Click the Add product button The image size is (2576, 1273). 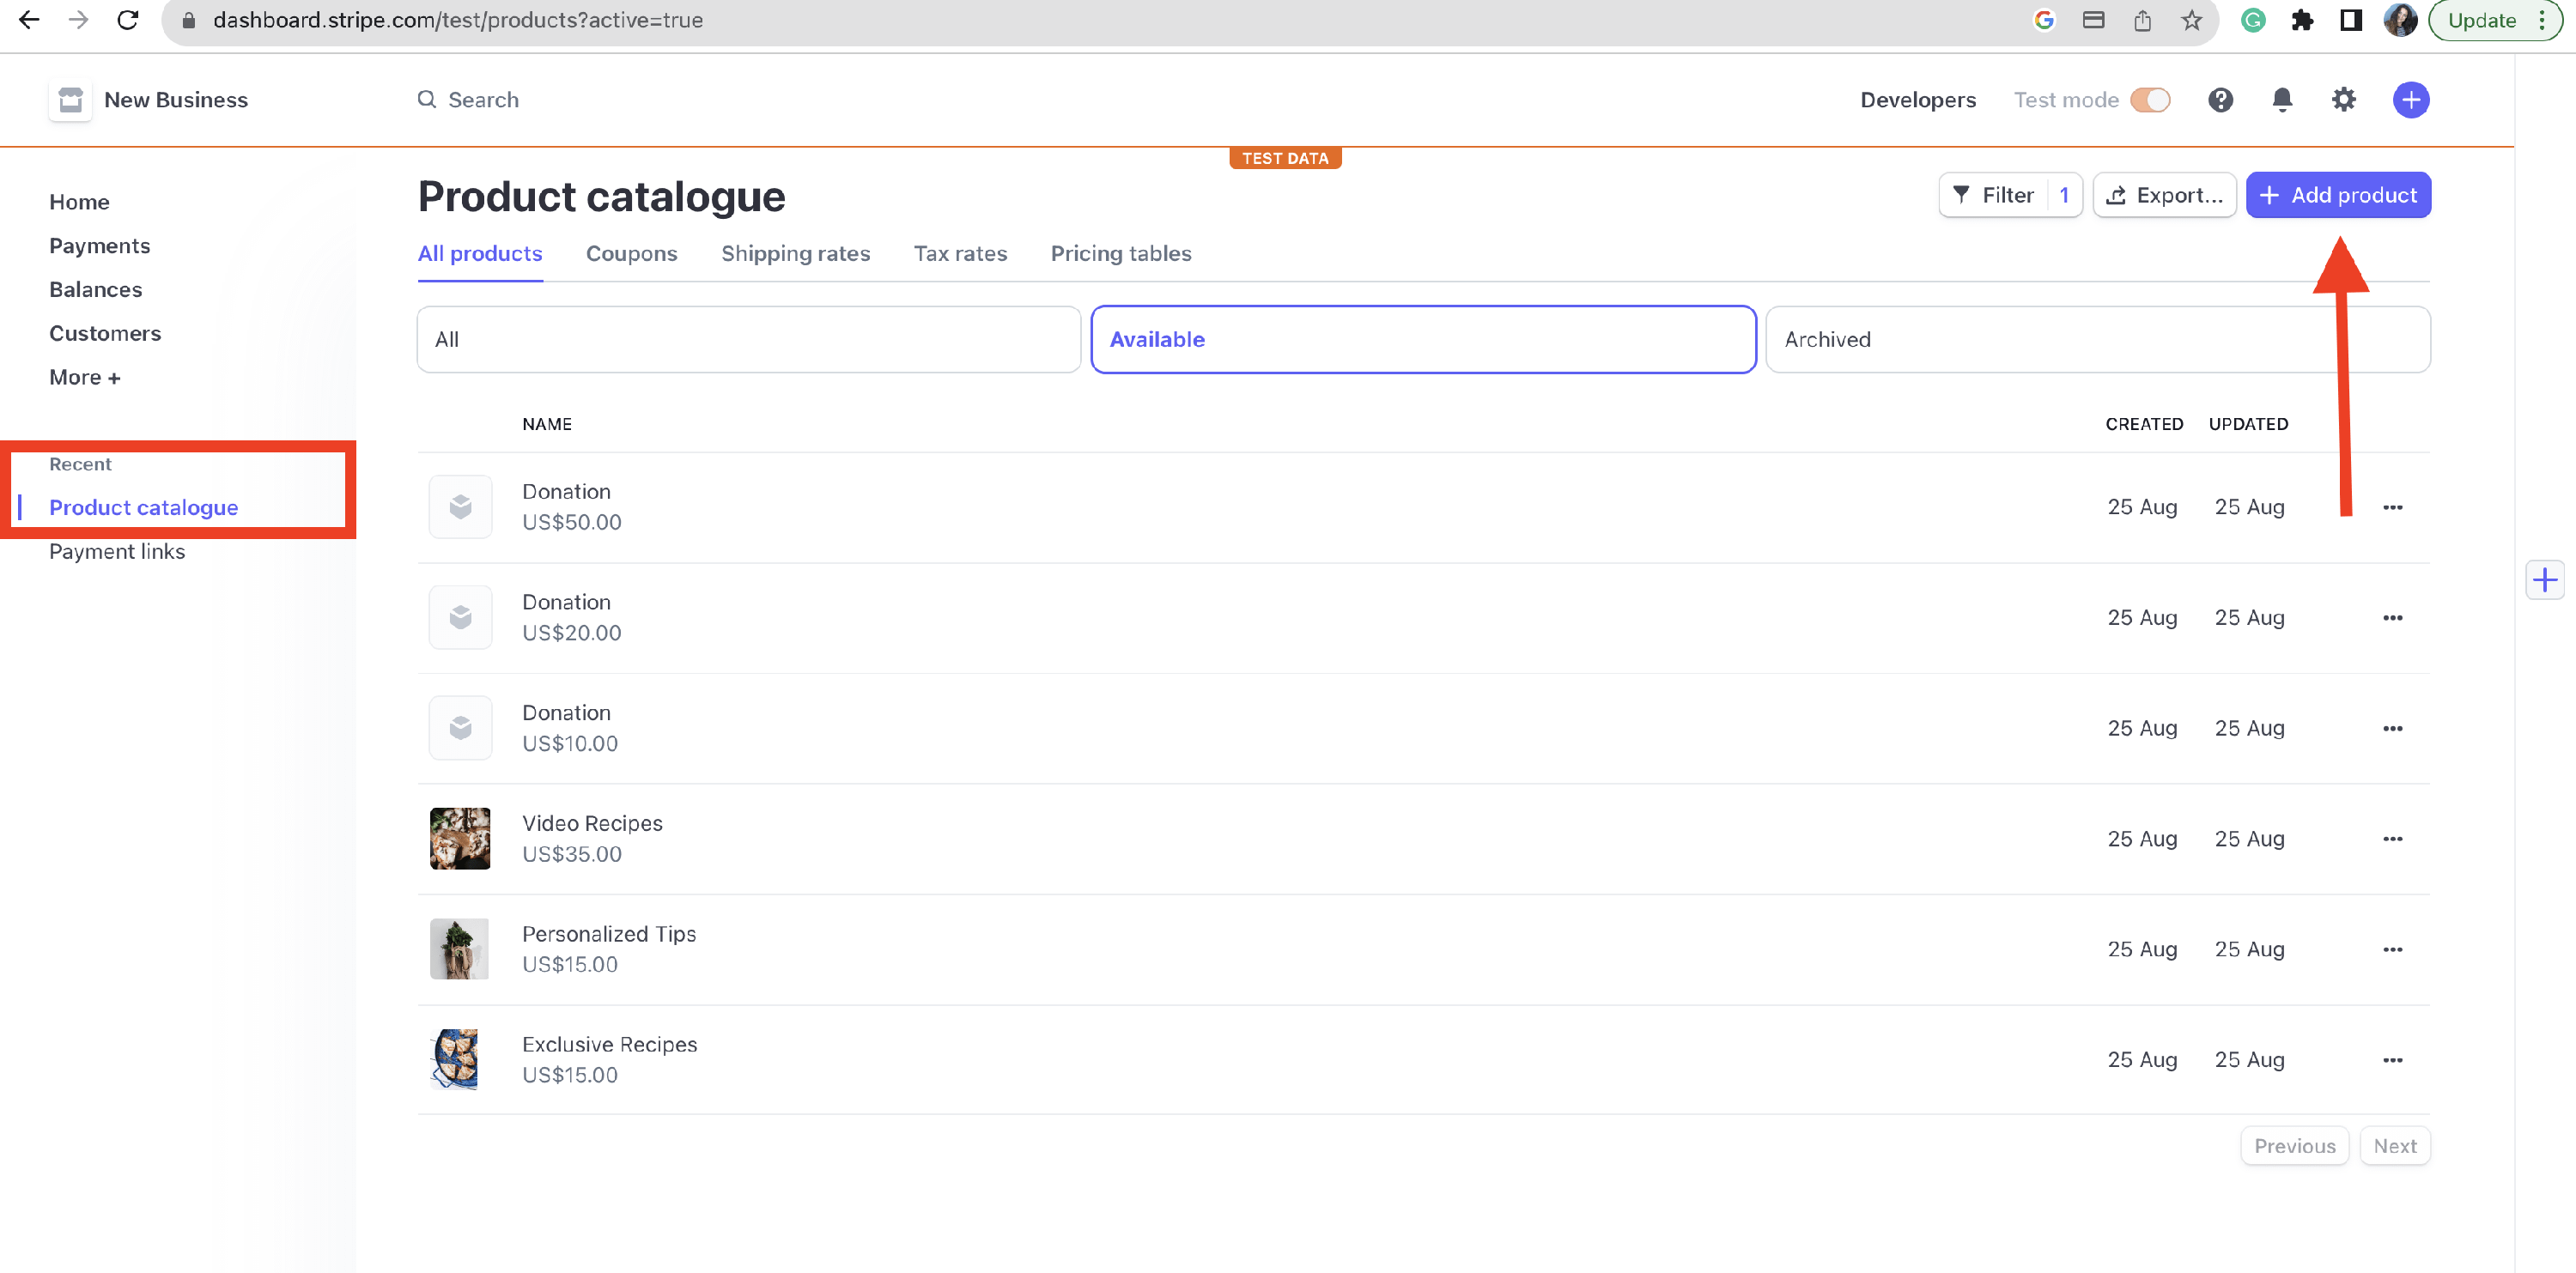pos(2338,195)
